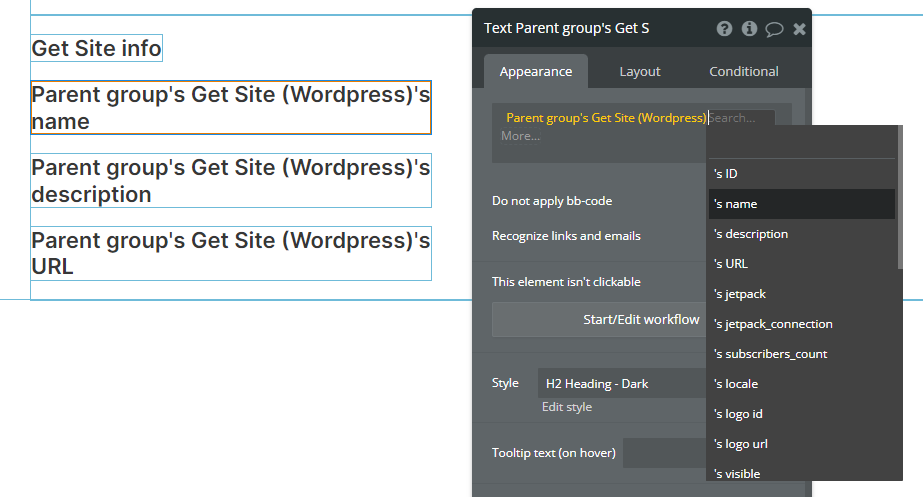Screen dimensions: 923x497
Task: Click the "More..." expression link
Action: pos(520,136)
